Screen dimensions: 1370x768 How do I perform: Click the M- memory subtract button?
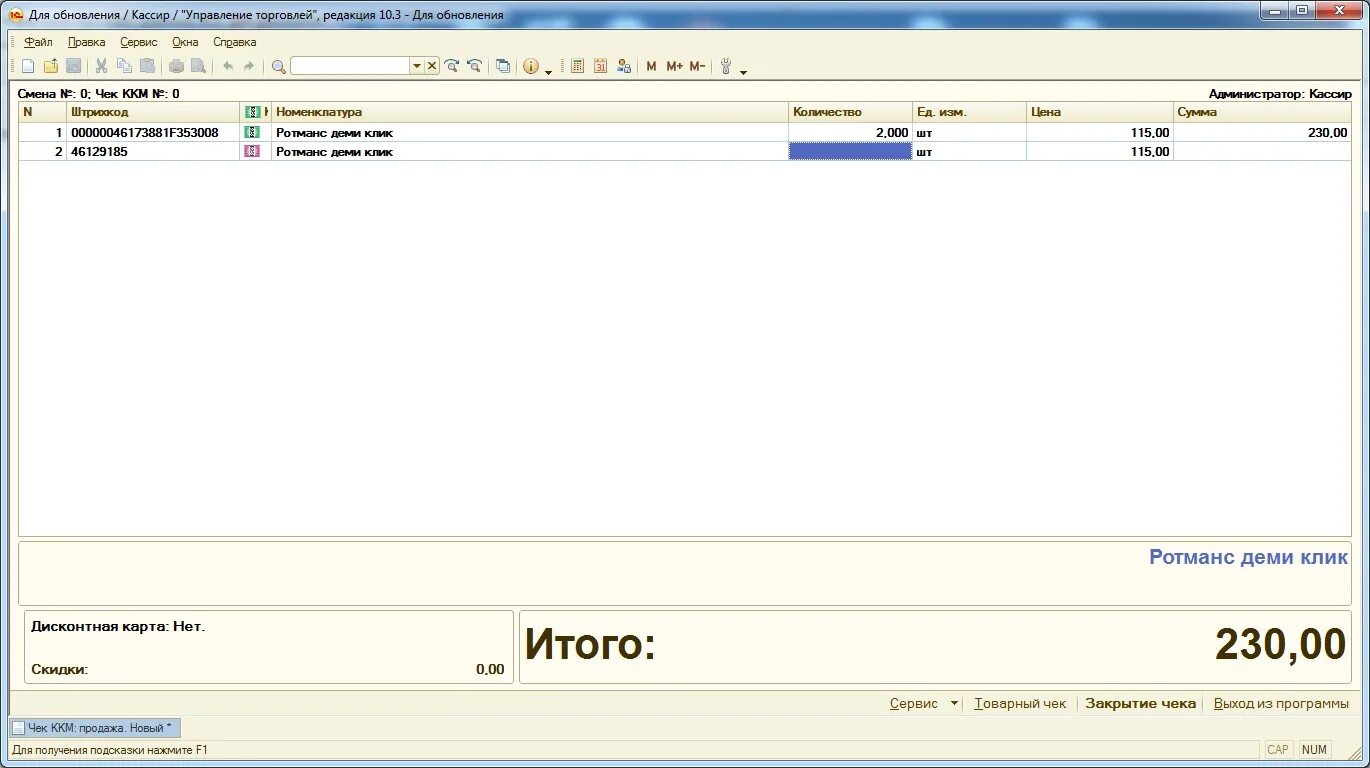pos(697,66)
